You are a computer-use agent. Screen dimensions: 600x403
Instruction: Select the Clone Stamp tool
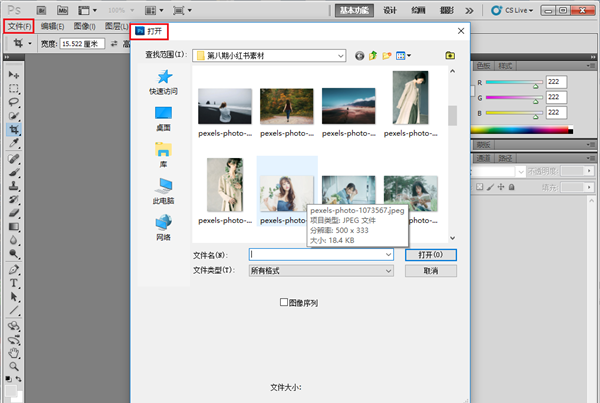tap(14, 186)
